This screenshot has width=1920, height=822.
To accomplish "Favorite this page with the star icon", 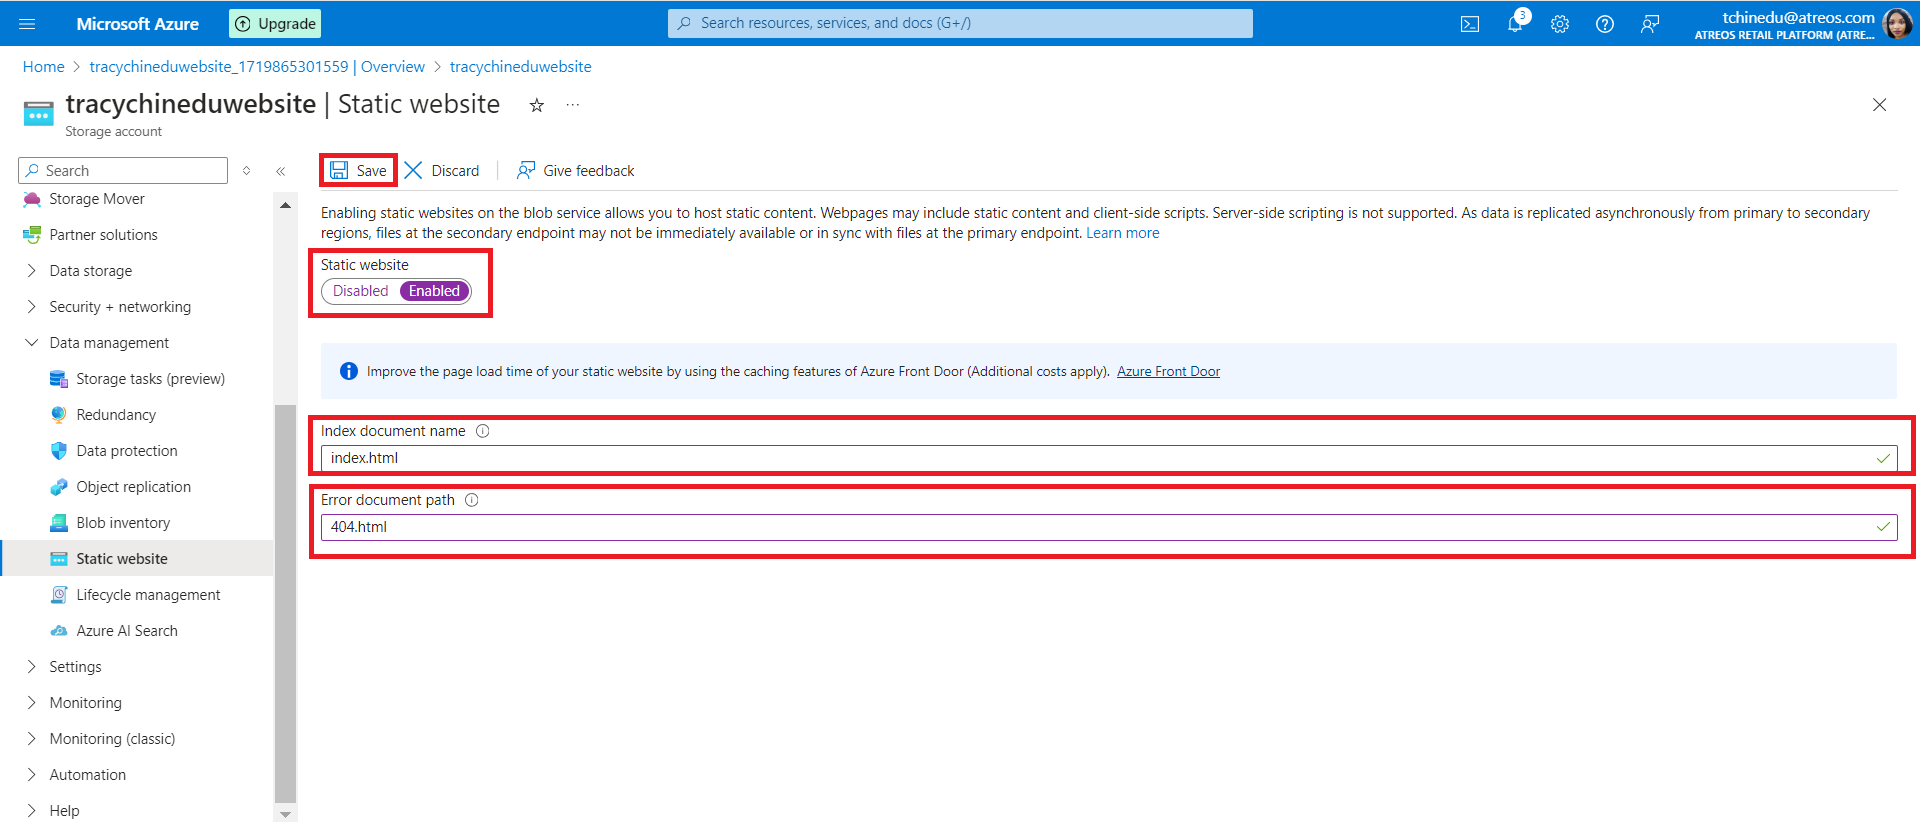I will [x=537, y=105].
